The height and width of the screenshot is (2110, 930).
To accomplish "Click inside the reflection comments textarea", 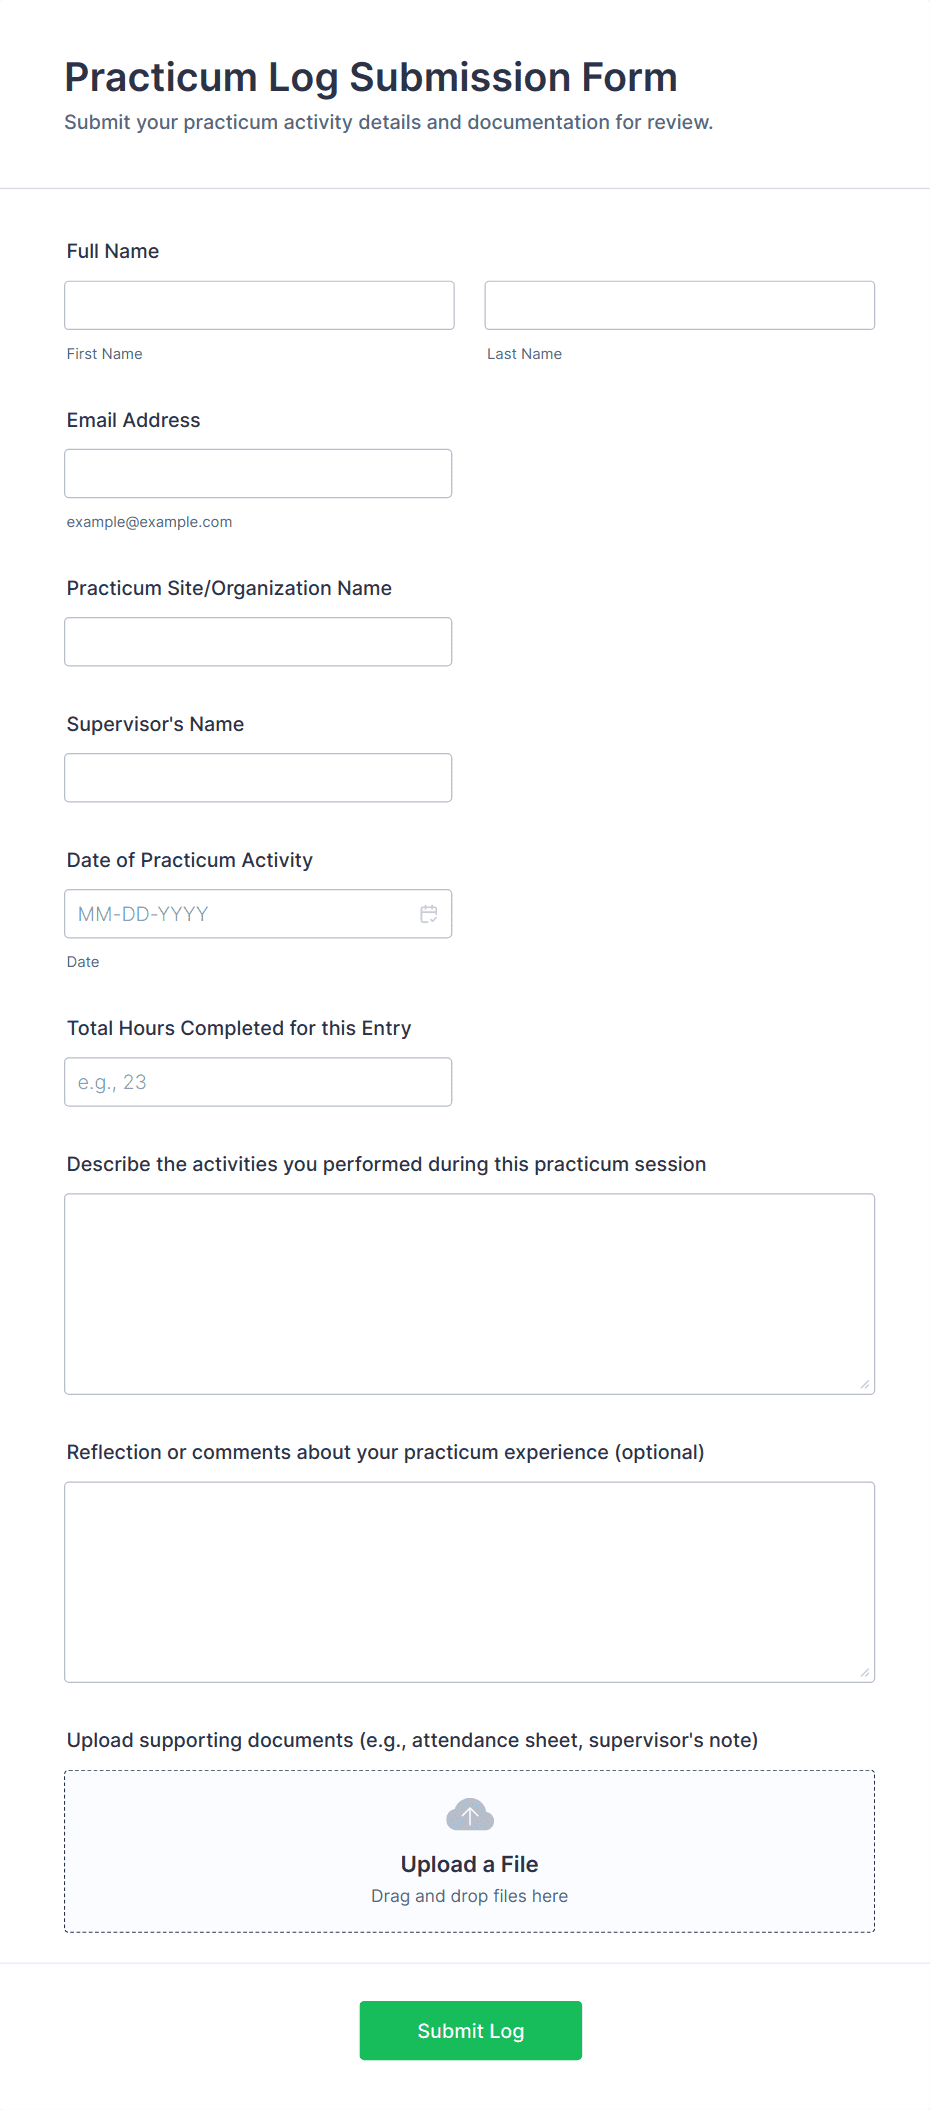I will [x=469, y=1581].
